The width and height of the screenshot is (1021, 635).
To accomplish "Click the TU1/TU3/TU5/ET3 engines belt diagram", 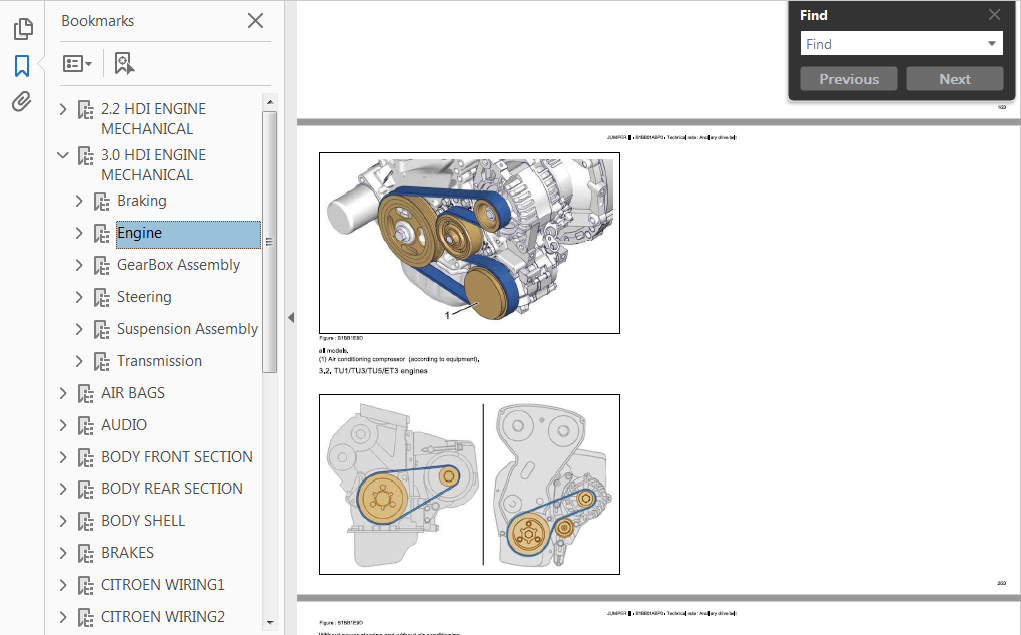I will [x=469, y=484].
